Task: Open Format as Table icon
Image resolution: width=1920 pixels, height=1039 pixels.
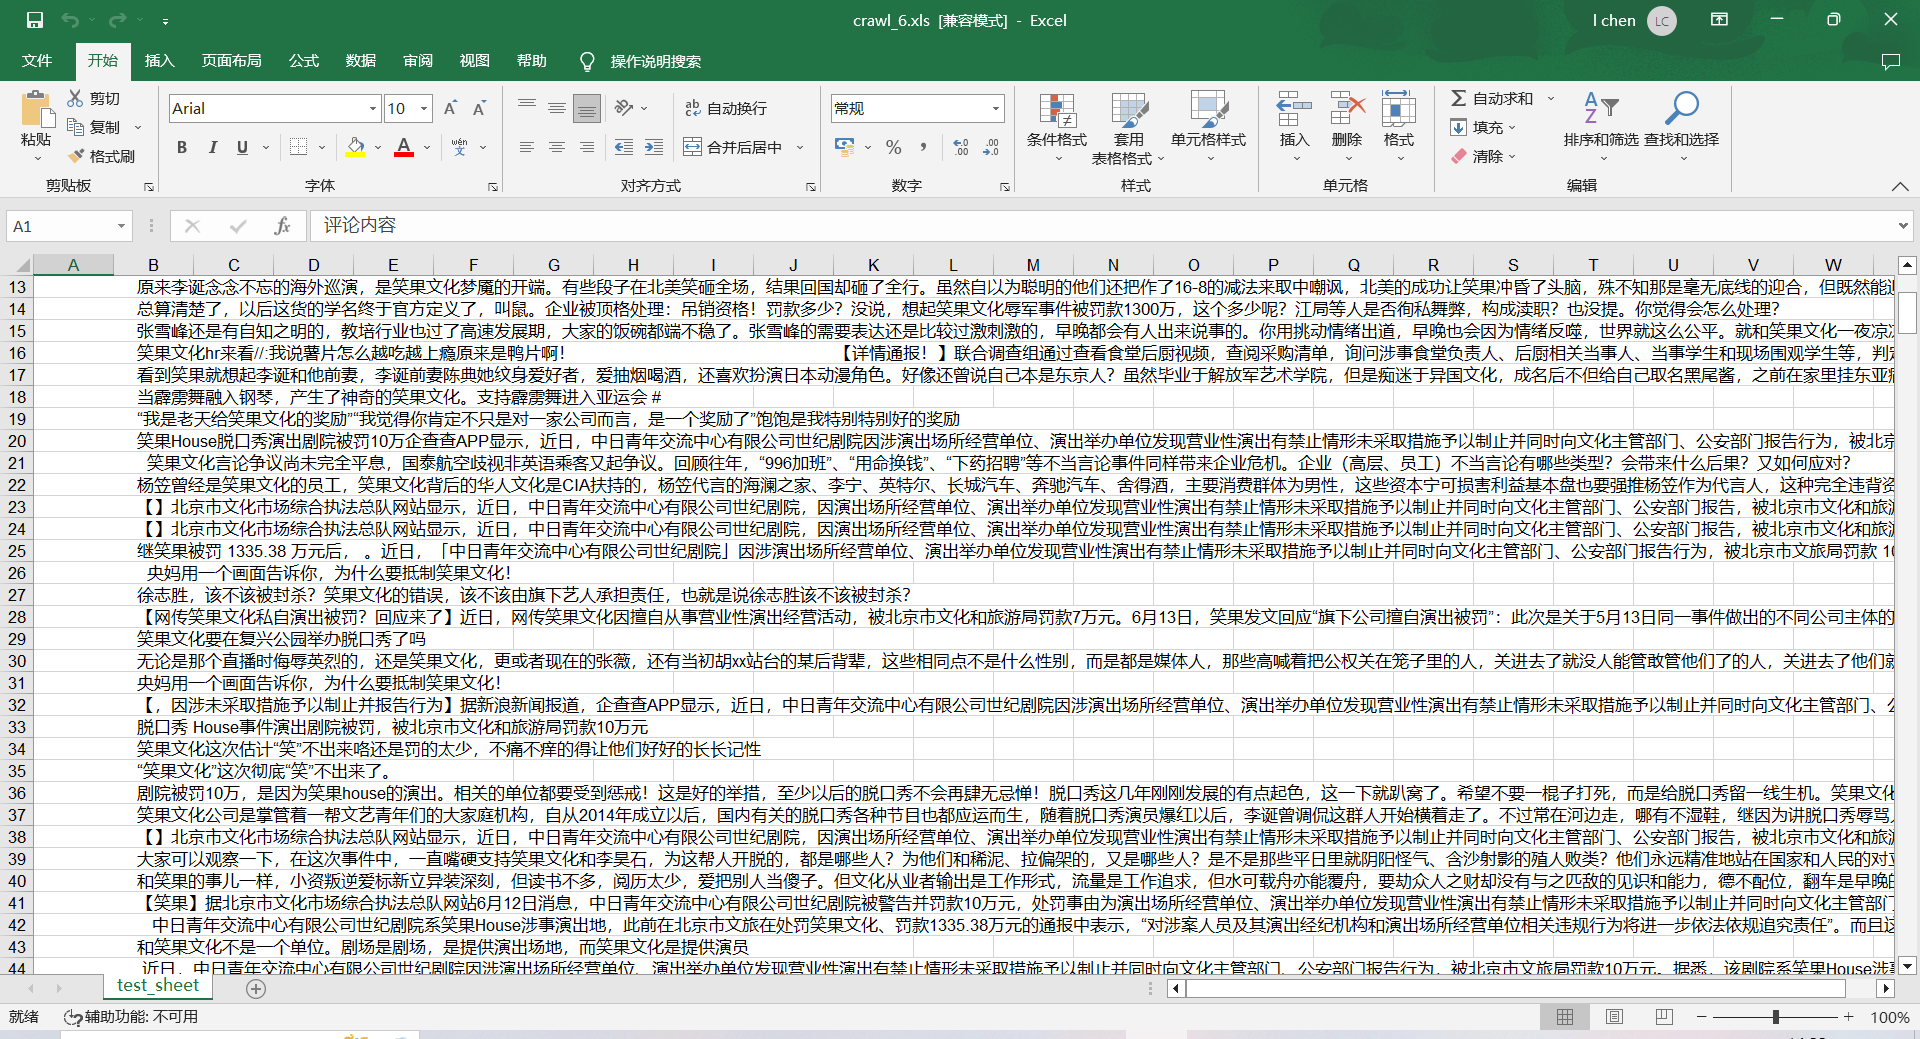Action: (x=1129, y=110)
